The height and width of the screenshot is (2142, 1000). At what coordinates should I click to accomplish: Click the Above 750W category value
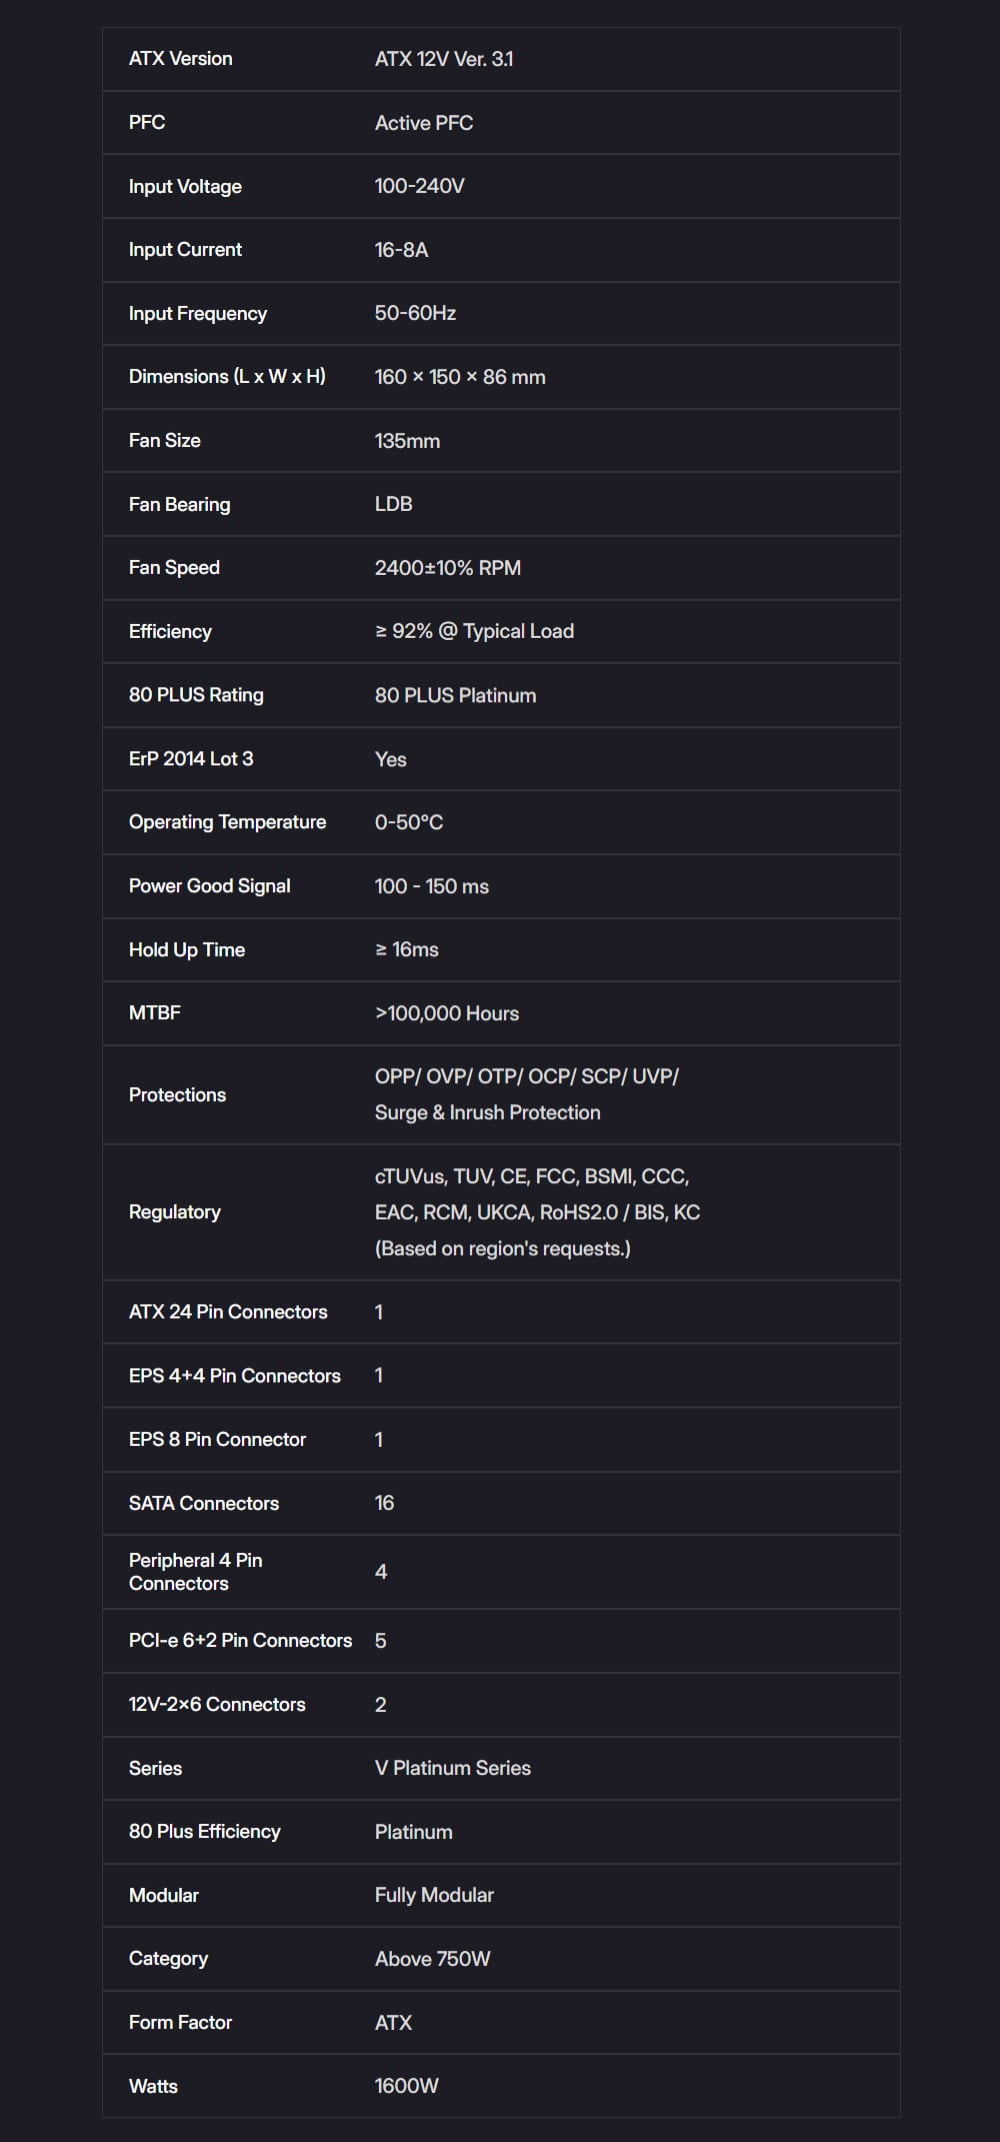pyautogui.click(x=432, y=1959)
